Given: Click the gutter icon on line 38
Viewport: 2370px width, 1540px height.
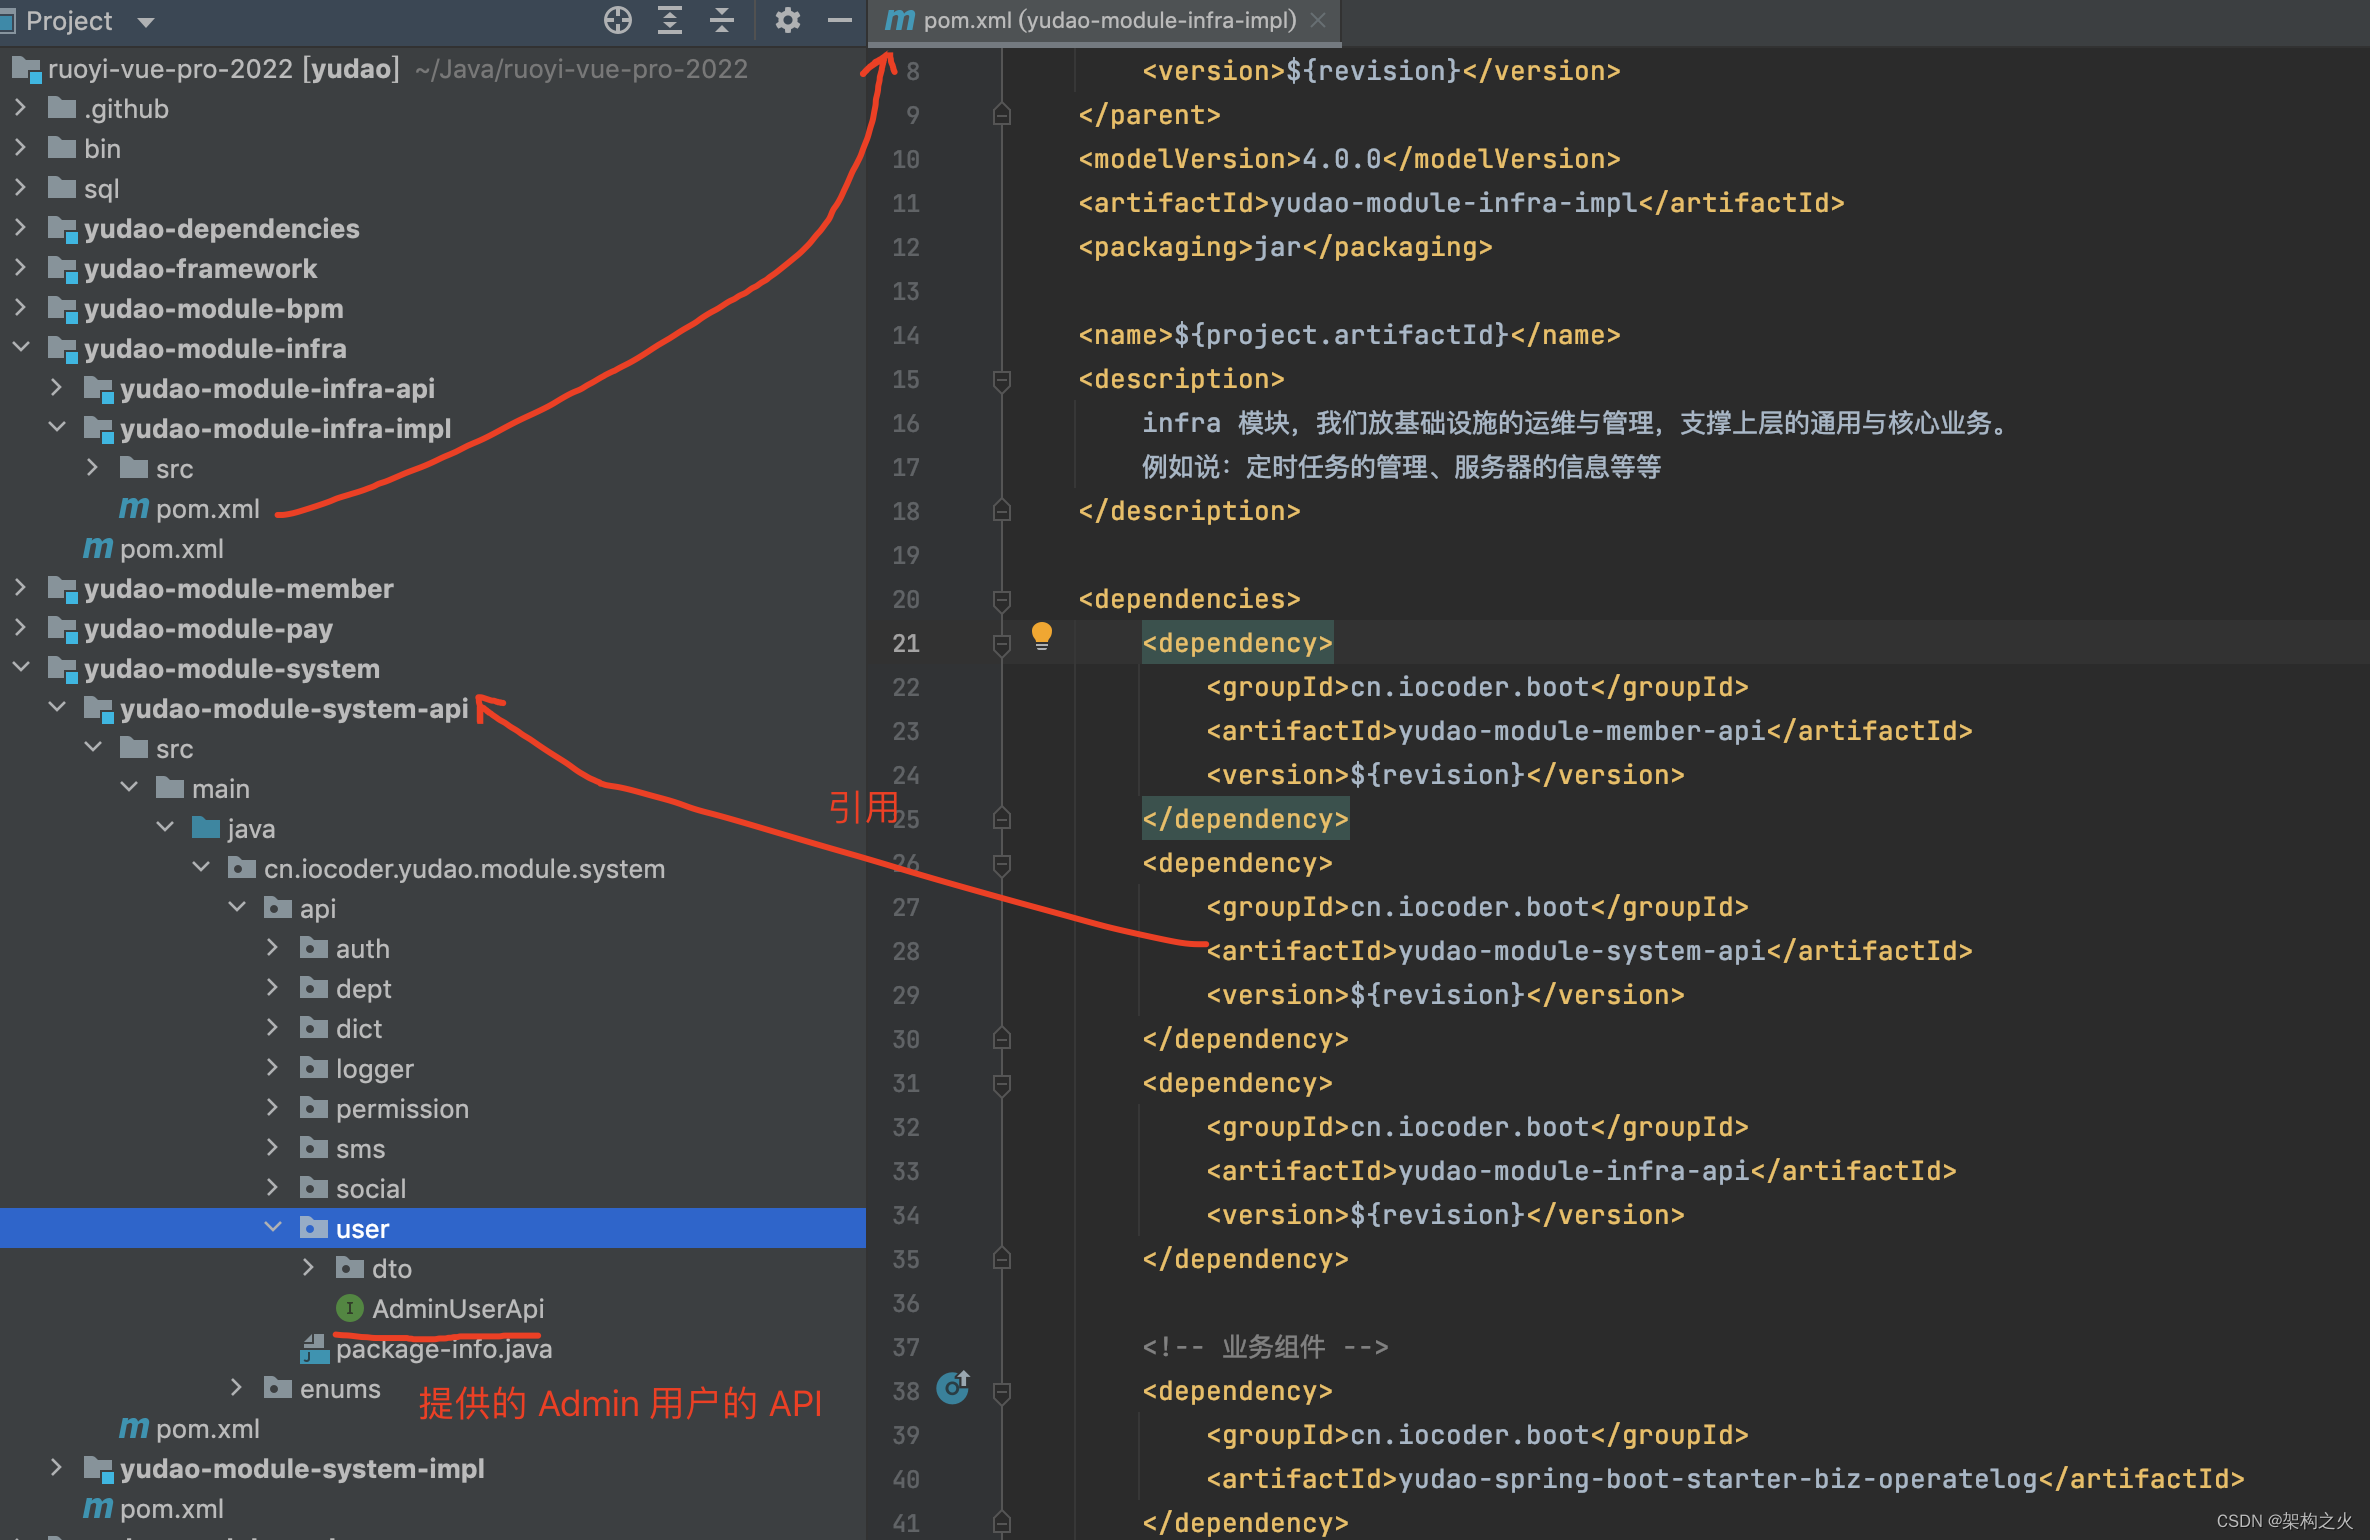Looking at the screenshot, I should [x=952, y=1388].
